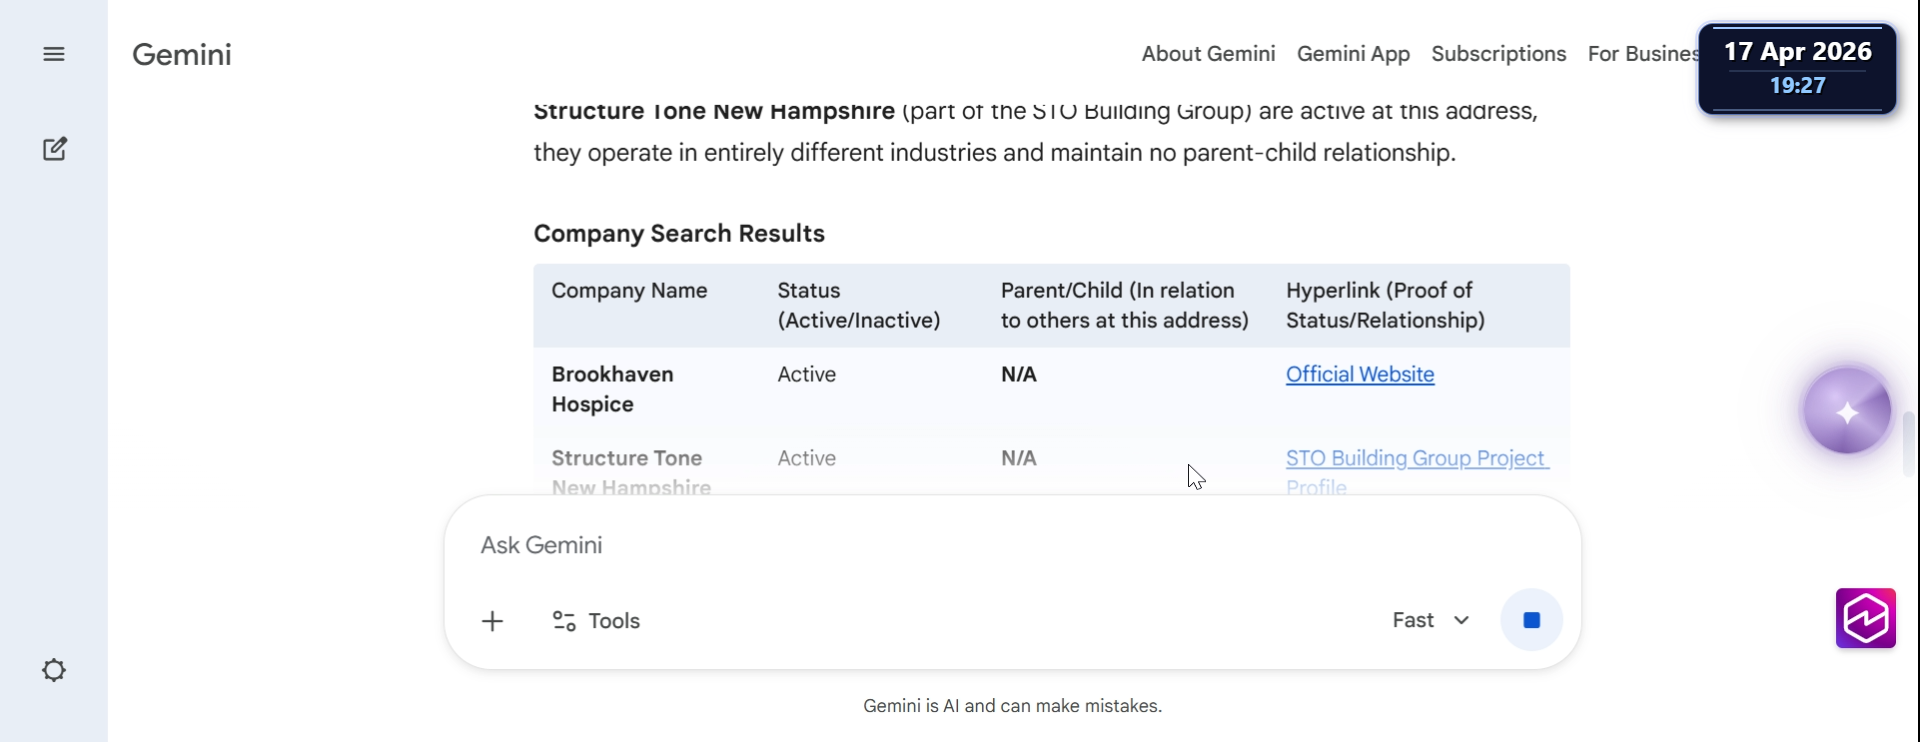Stop the response with the blue square button
The image size is (1920, 742).
[x=1531, y=621]
